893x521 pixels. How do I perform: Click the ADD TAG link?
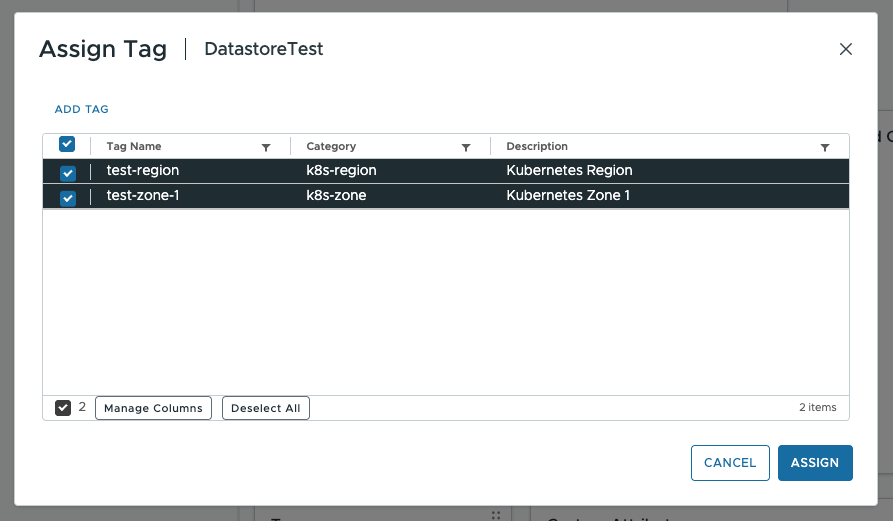[x=81, y=109]
